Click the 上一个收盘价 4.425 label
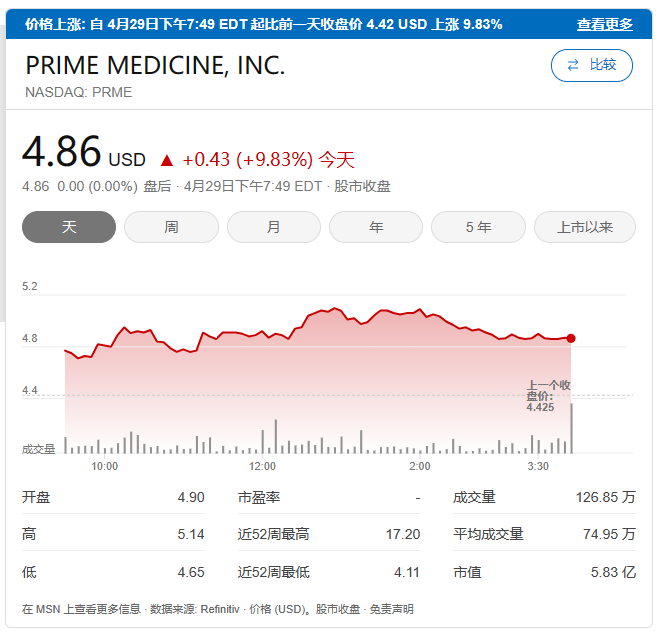 [x=548, y=396]
